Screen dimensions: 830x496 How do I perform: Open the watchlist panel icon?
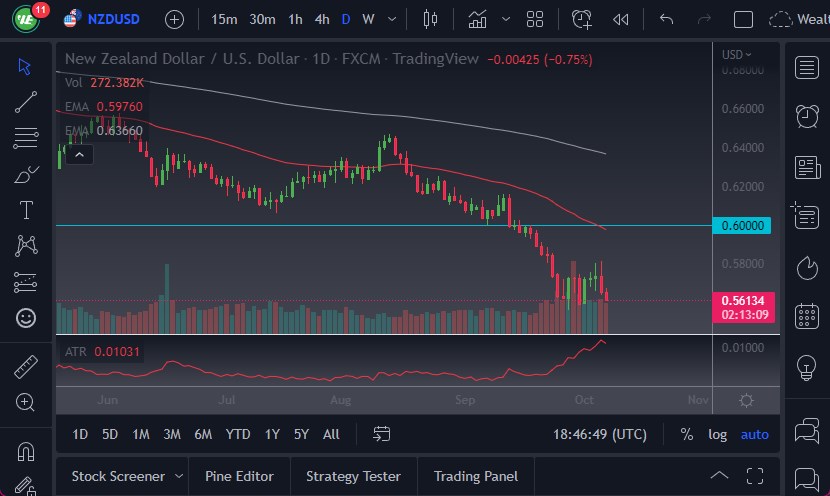click(807, 67)
